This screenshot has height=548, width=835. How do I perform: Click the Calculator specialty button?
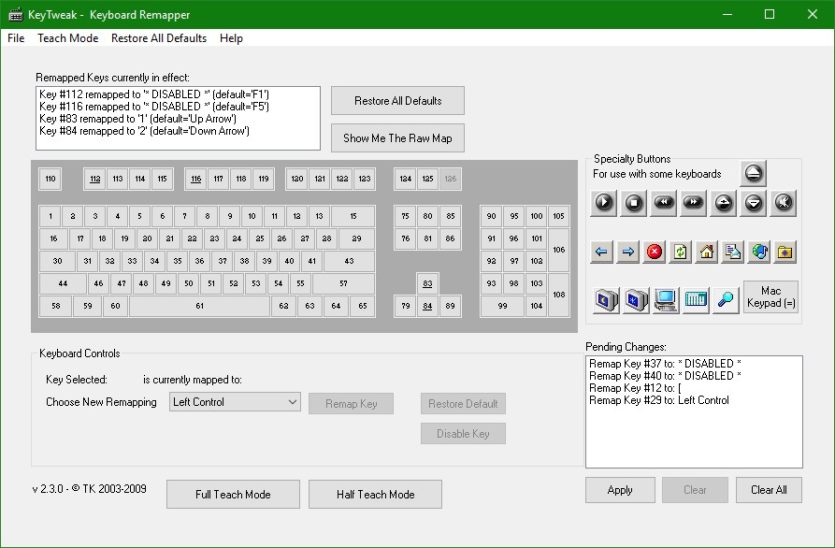pyautogui.click(x=695, y=300)
